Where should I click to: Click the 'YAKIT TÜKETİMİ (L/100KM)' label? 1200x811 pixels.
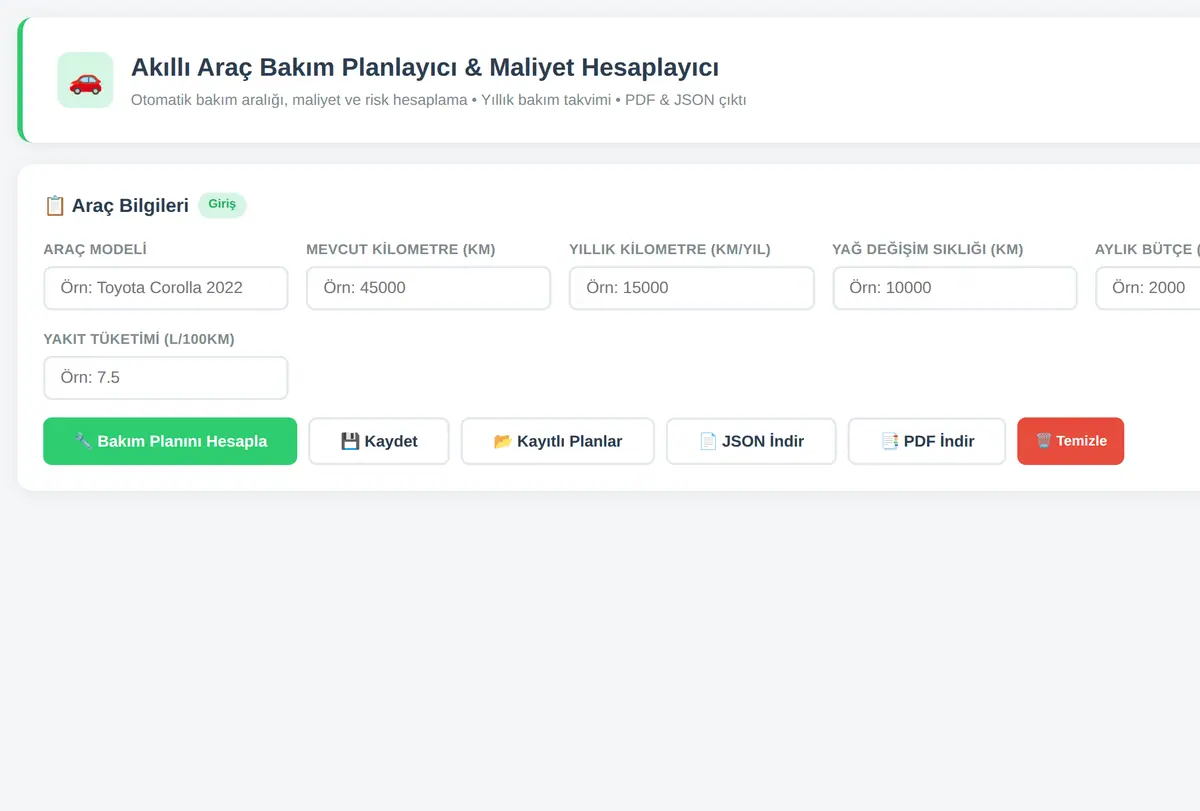click(x=139, y=339)
